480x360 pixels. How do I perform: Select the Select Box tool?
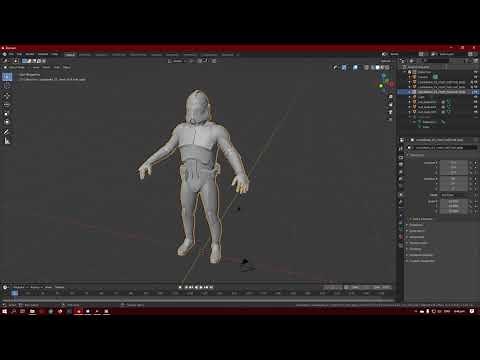click(x=7, y=77)
